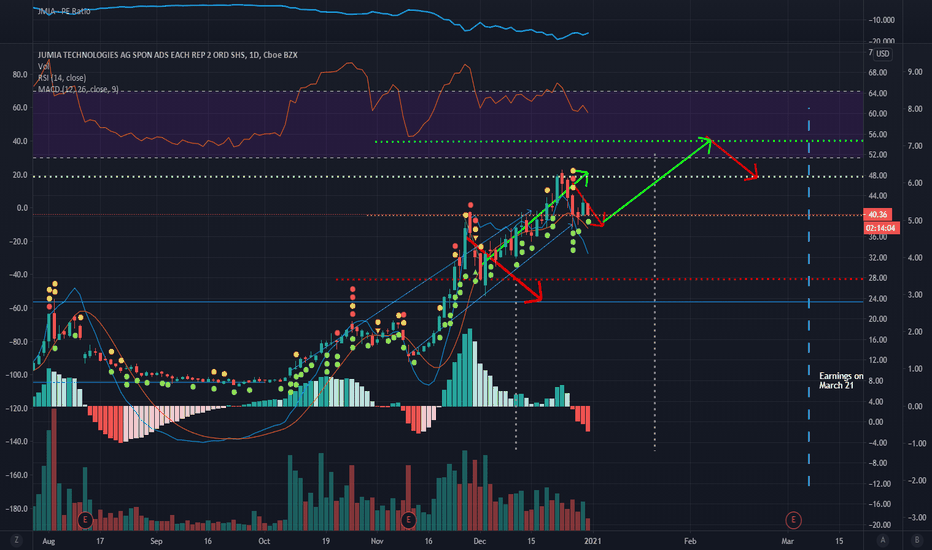Click the Sep label on time axis
The width and height of the screenshot is (932, 550).
click(156, 541)
